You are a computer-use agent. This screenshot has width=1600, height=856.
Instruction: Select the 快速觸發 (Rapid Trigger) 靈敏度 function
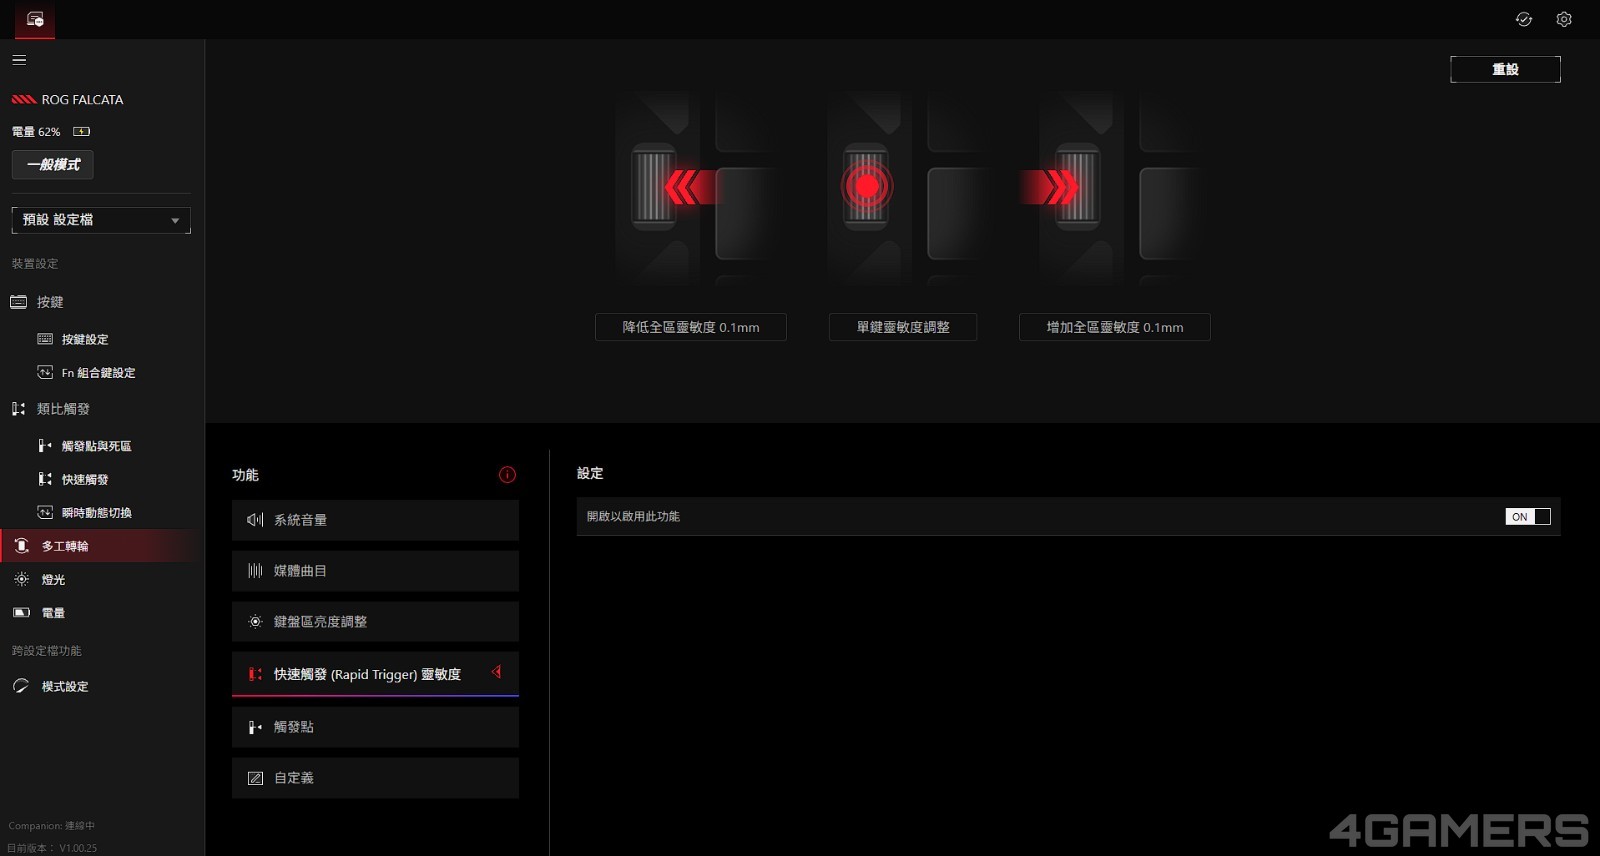[x=375, y=674]
